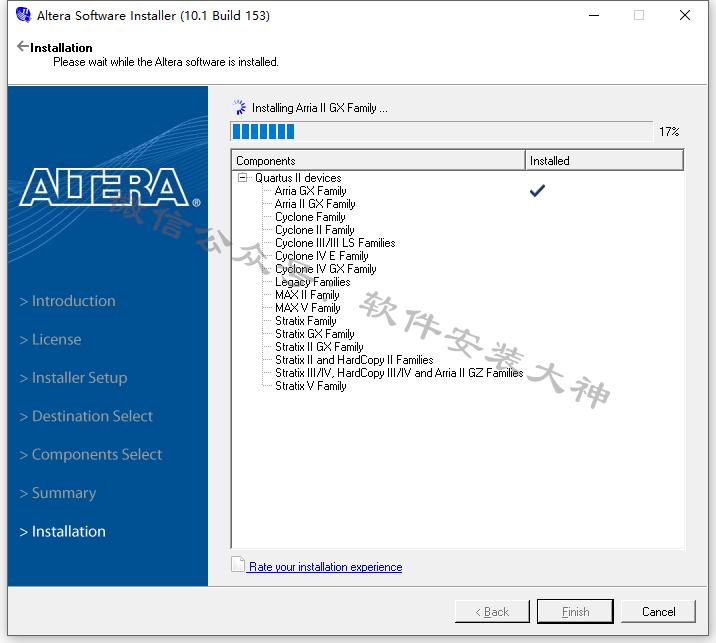Select Stratix III/IV, HardCopy III/IV row
The height and width of the screenshot is (643, 716).
click(399, 373)
